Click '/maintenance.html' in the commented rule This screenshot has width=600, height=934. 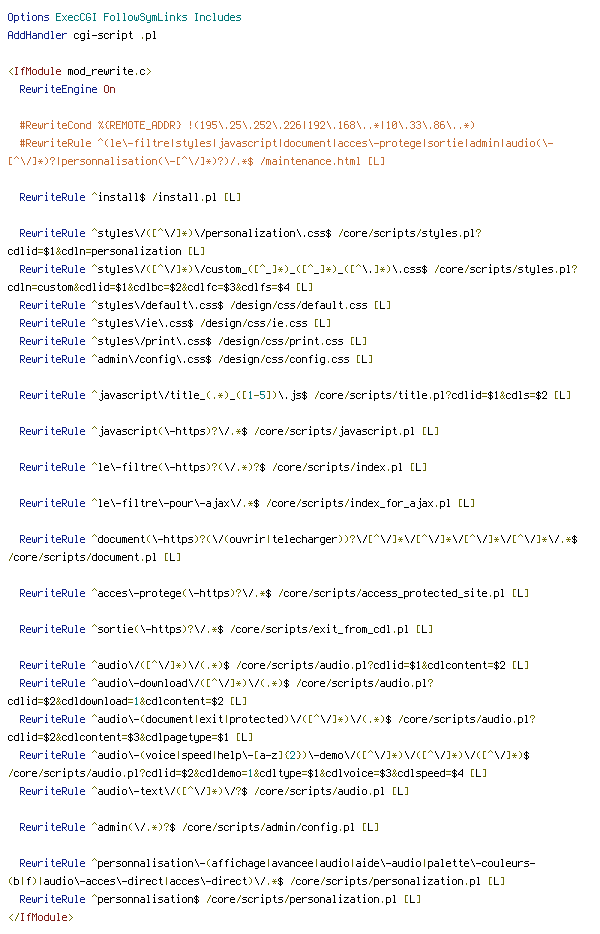(x=310, y=161)
